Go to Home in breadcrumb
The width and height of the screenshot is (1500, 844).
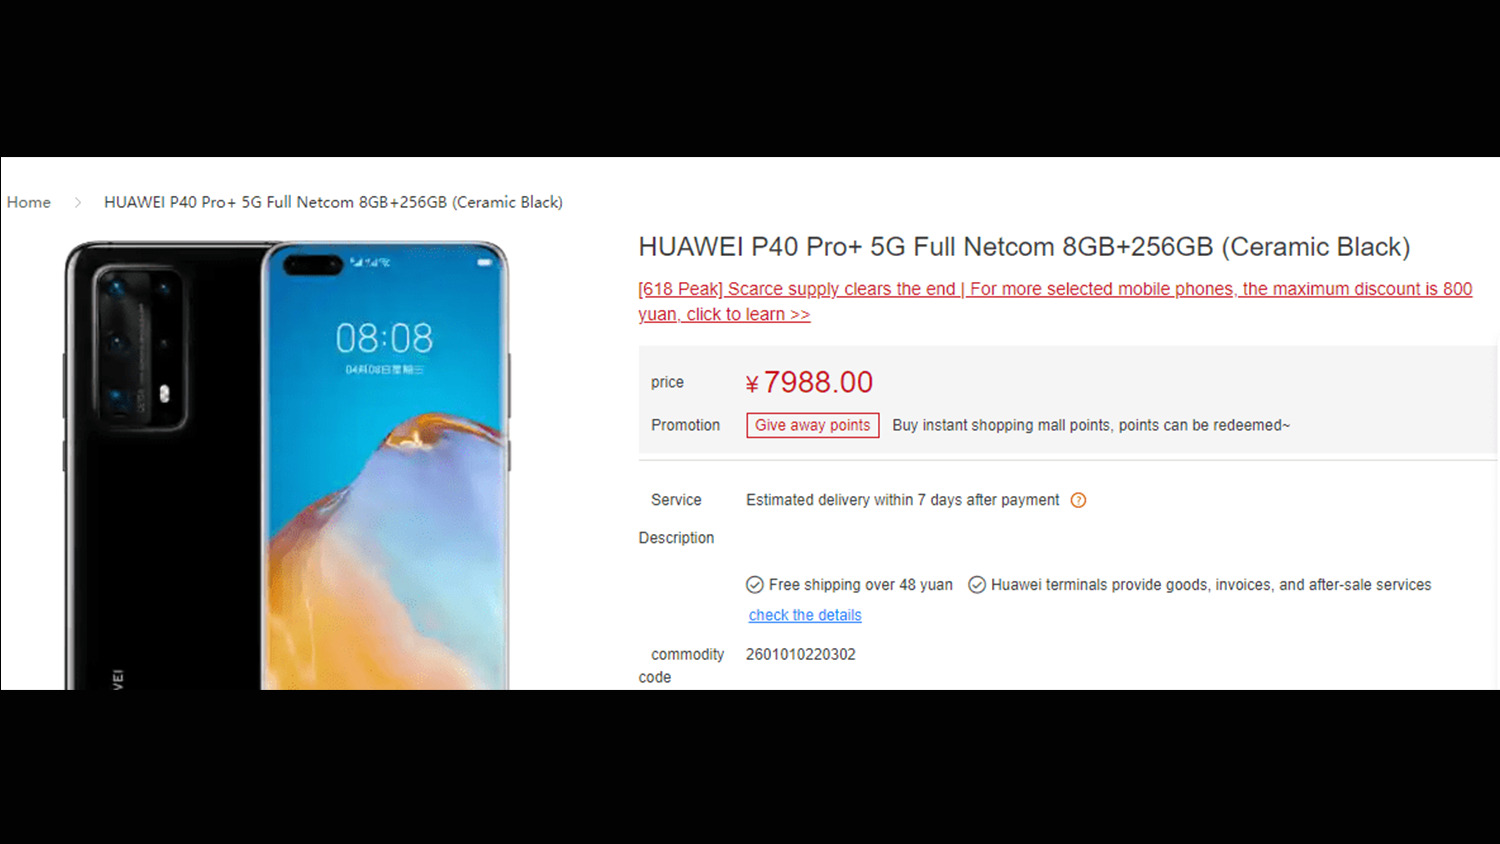[29, 202]
